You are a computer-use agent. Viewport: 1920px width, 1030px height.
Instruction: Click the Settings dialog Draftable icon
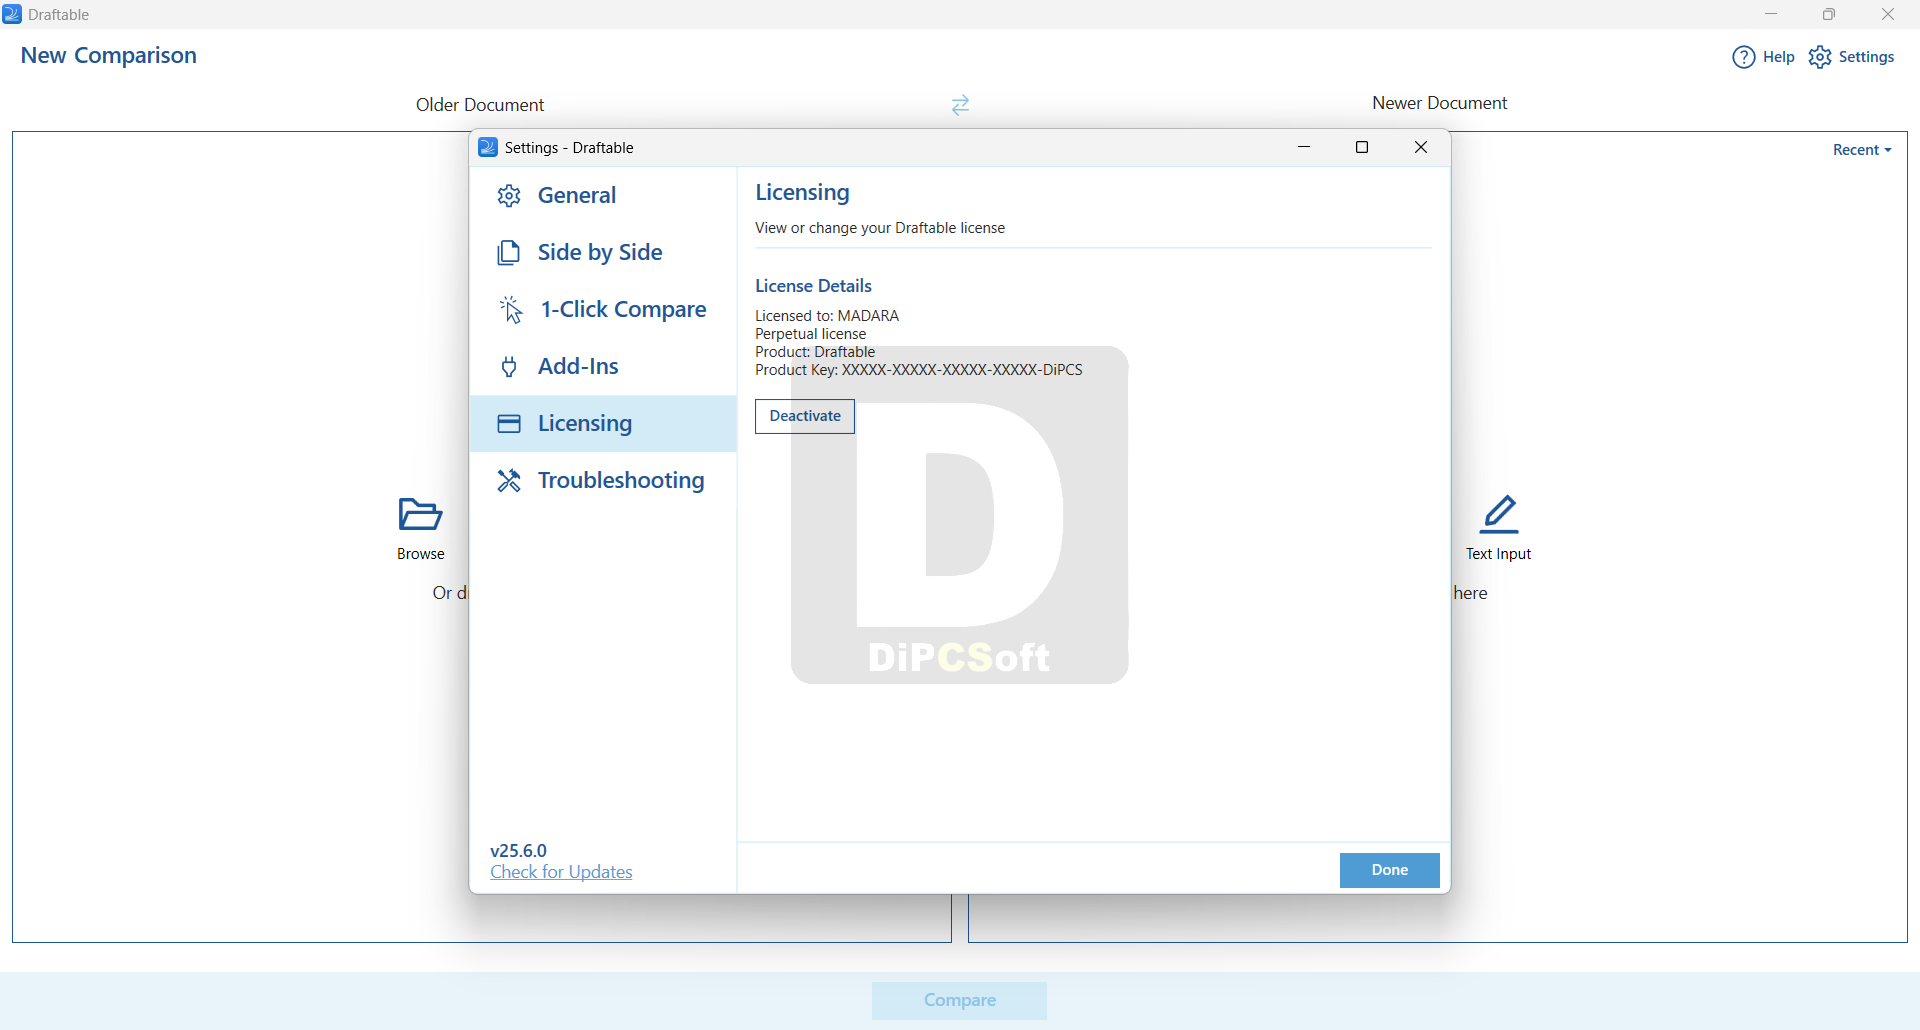click(488, 147)
